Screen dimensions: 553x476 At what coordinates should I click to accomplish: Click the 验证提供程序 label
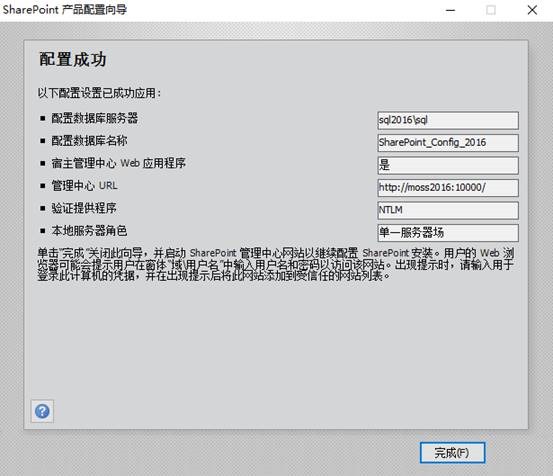click(x=84, y=208)
